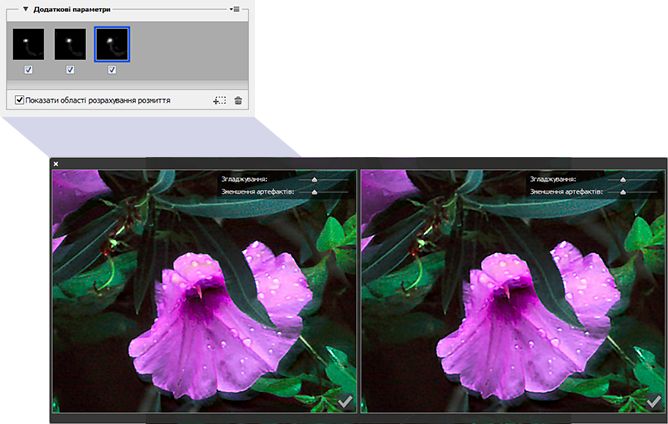Click the trash icon to delete blur trace
Screen dimensions: 668x424
[x=238, y=101]
